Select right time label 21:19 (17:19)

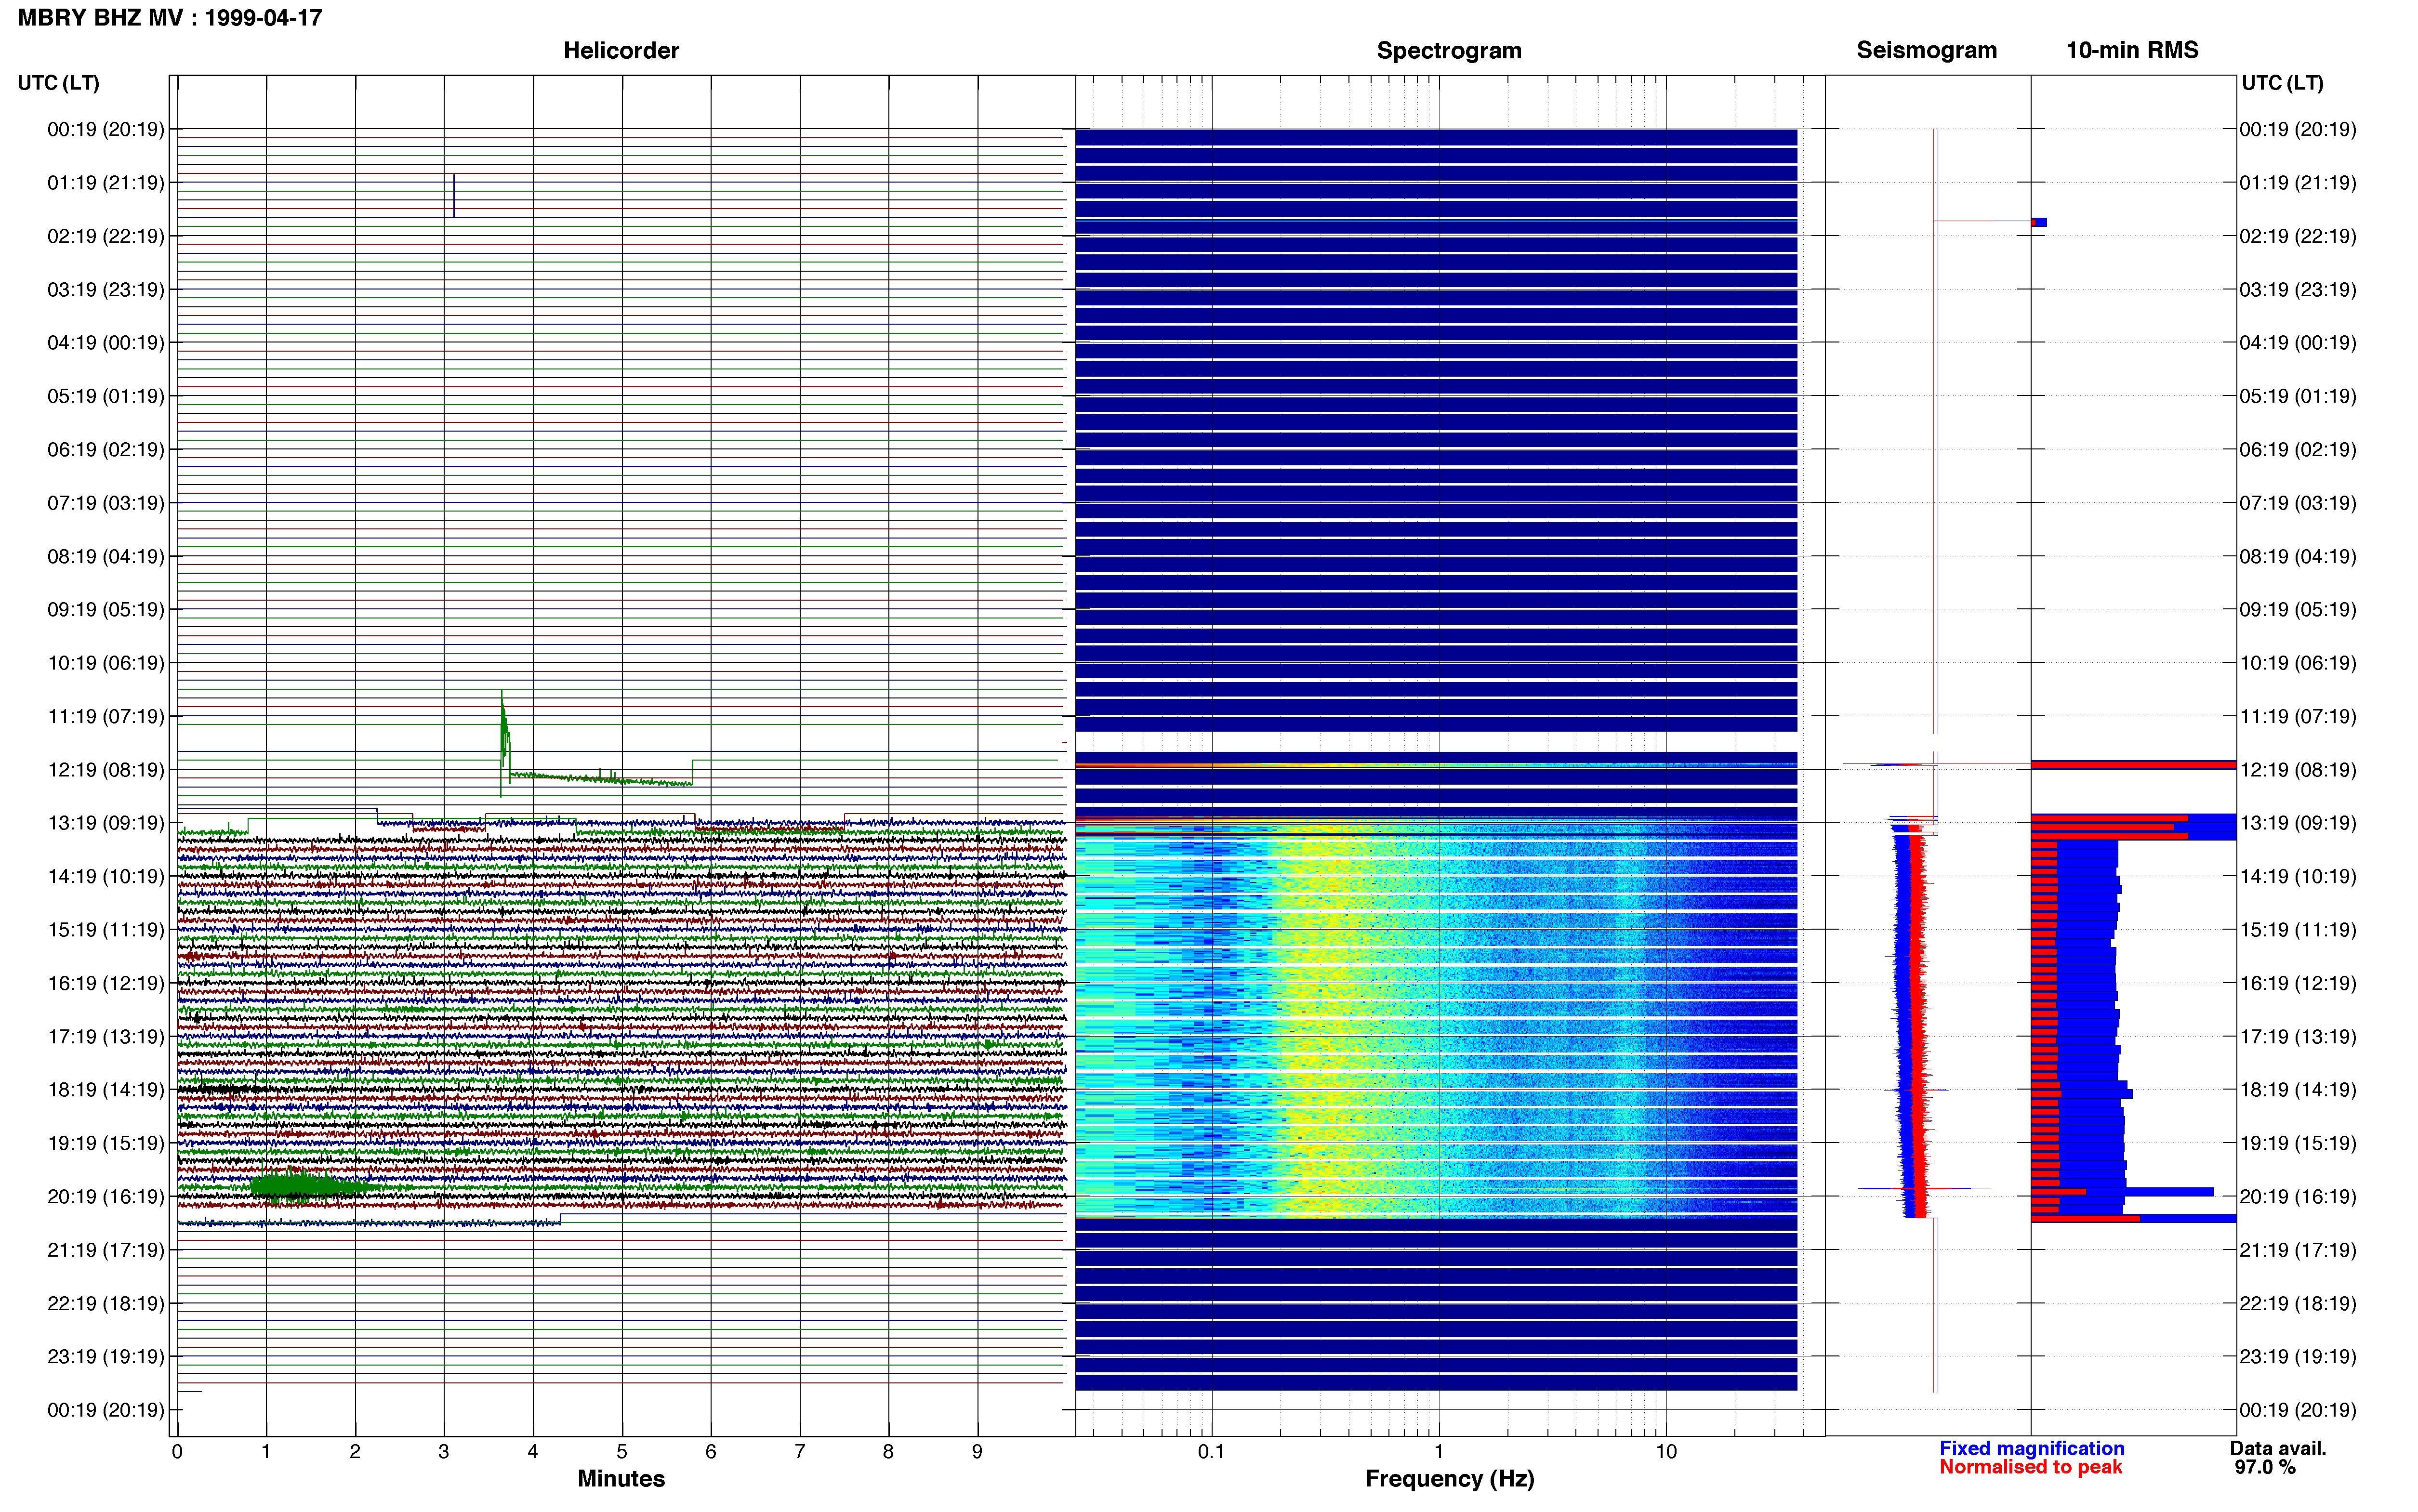[2298, 1250]
